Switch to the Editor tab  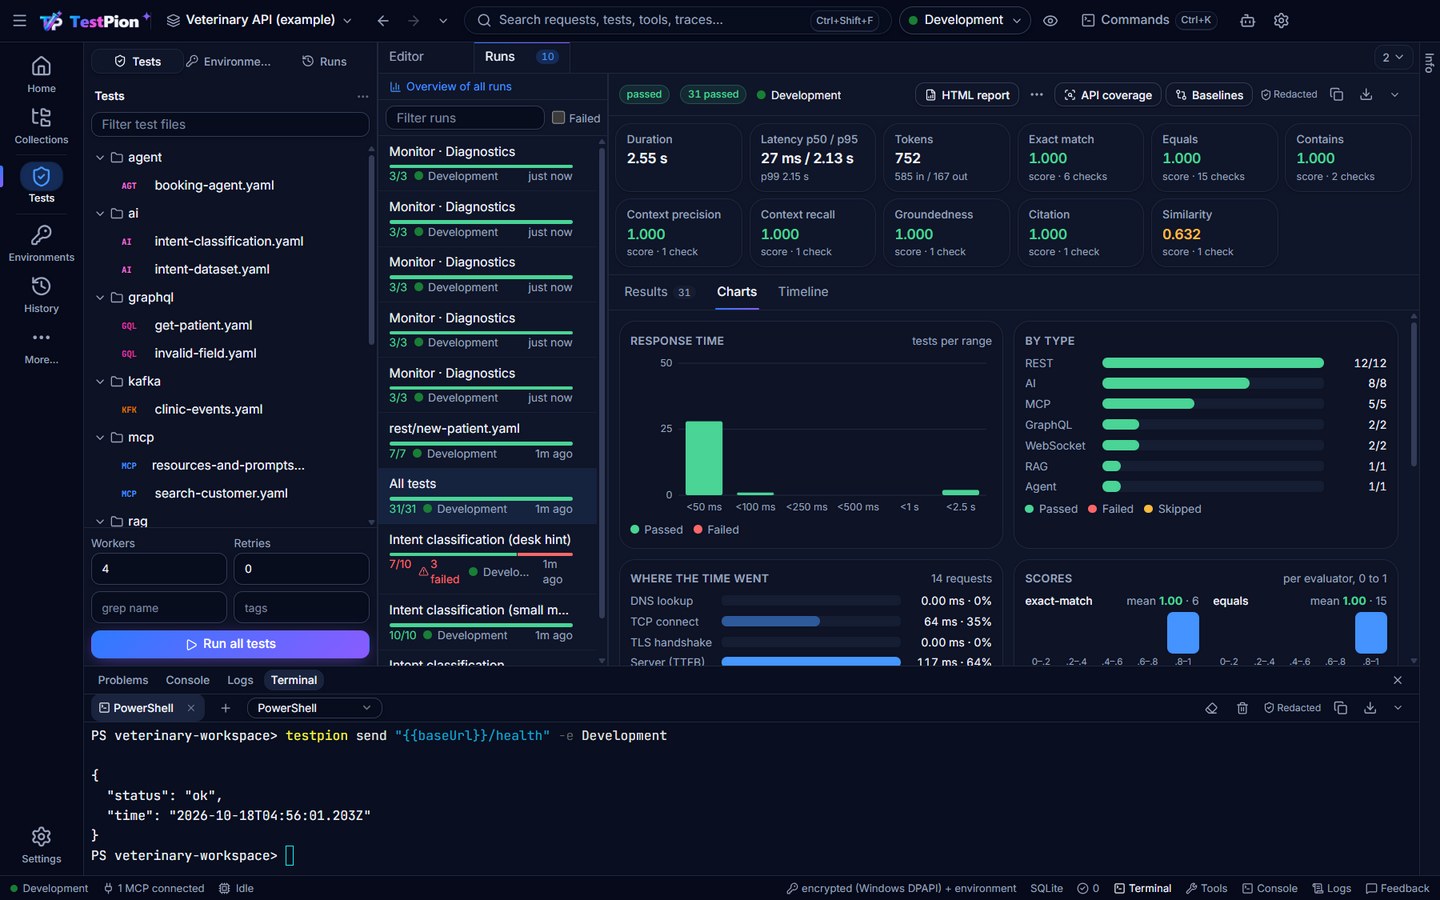click(406, 57)
